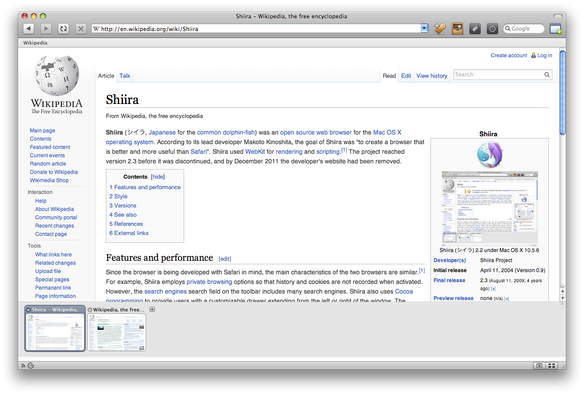Reload the page with the refresh icon
Viewport: 584px width, 394px height.
(63, 28)
